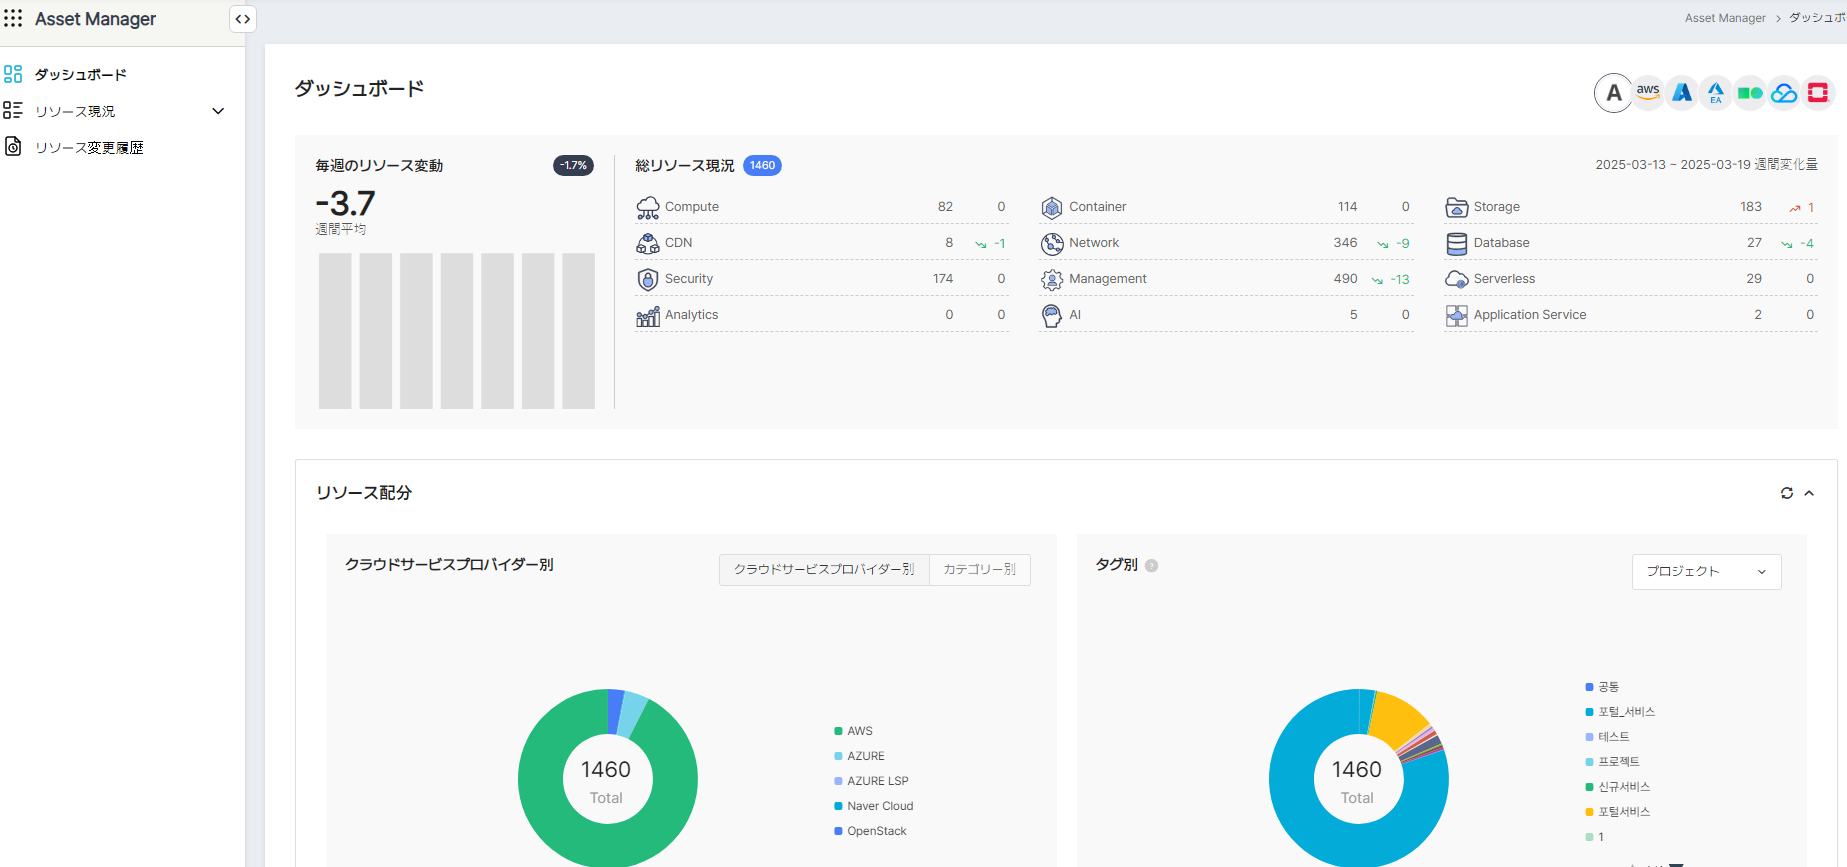Switch to クラウドサービスプロバイダー別 tab
1847x867 pixels.
(824, 569)
